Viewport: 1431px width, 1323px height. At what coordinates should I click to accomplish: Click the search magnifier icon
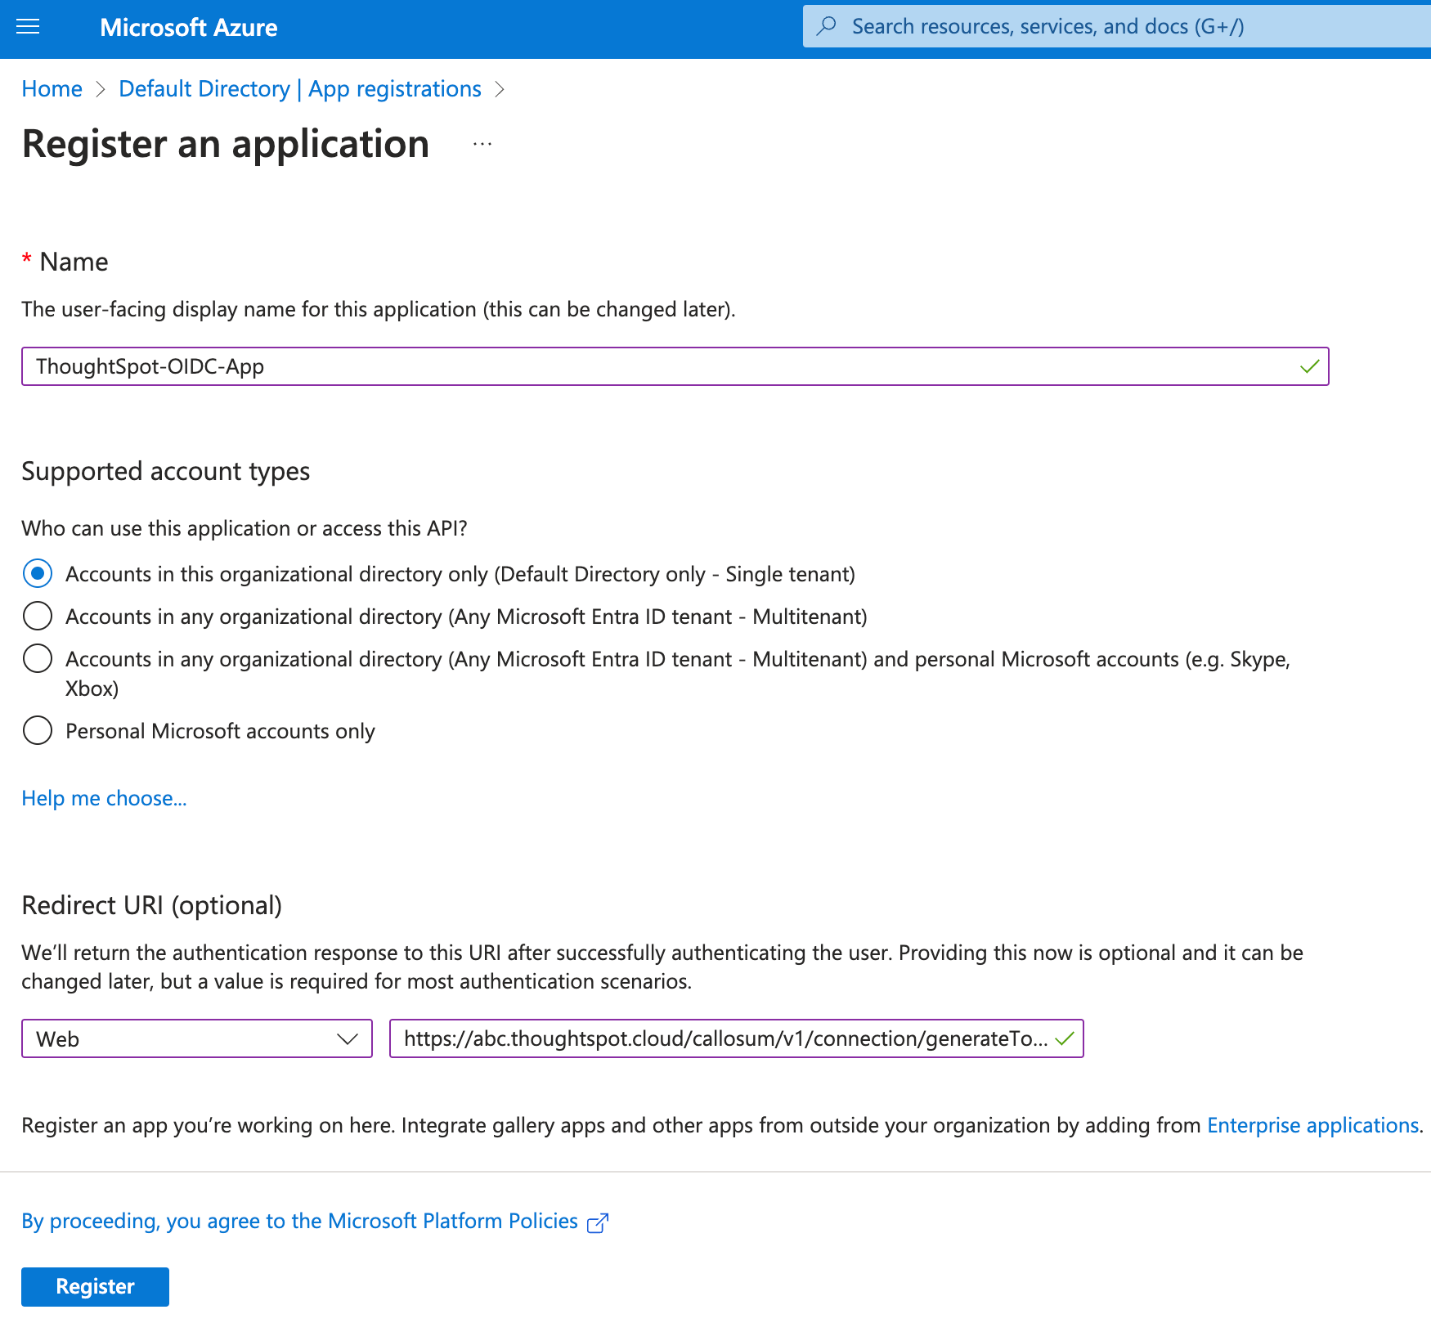click(x=826, y=27)
